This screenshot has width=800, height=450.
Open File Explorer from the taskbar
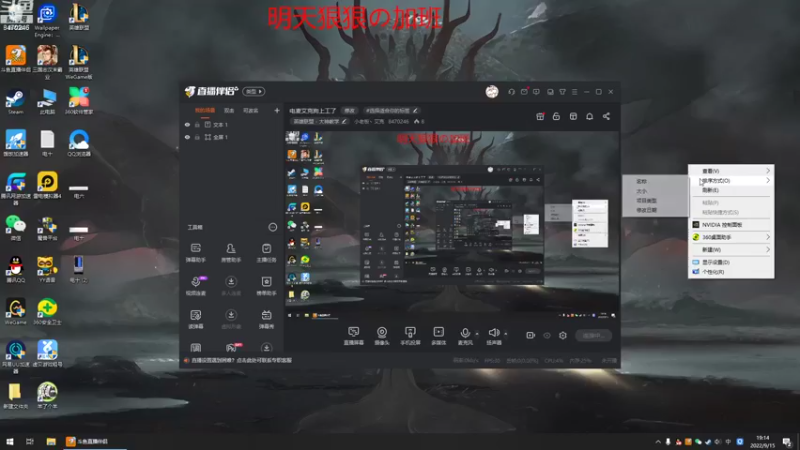pyautogui.click(x=51, y=441)
